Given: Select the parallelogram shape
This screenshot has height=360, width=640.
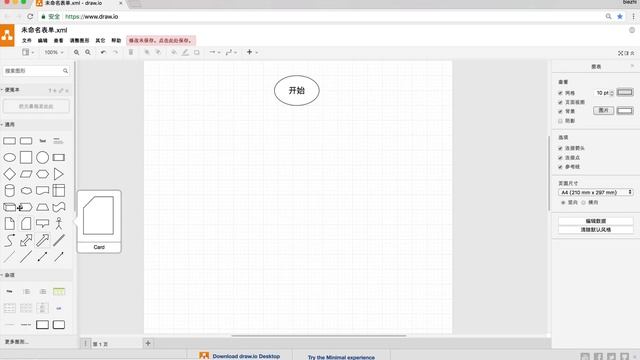Looking at the screenshot, I should coord(26,174).
